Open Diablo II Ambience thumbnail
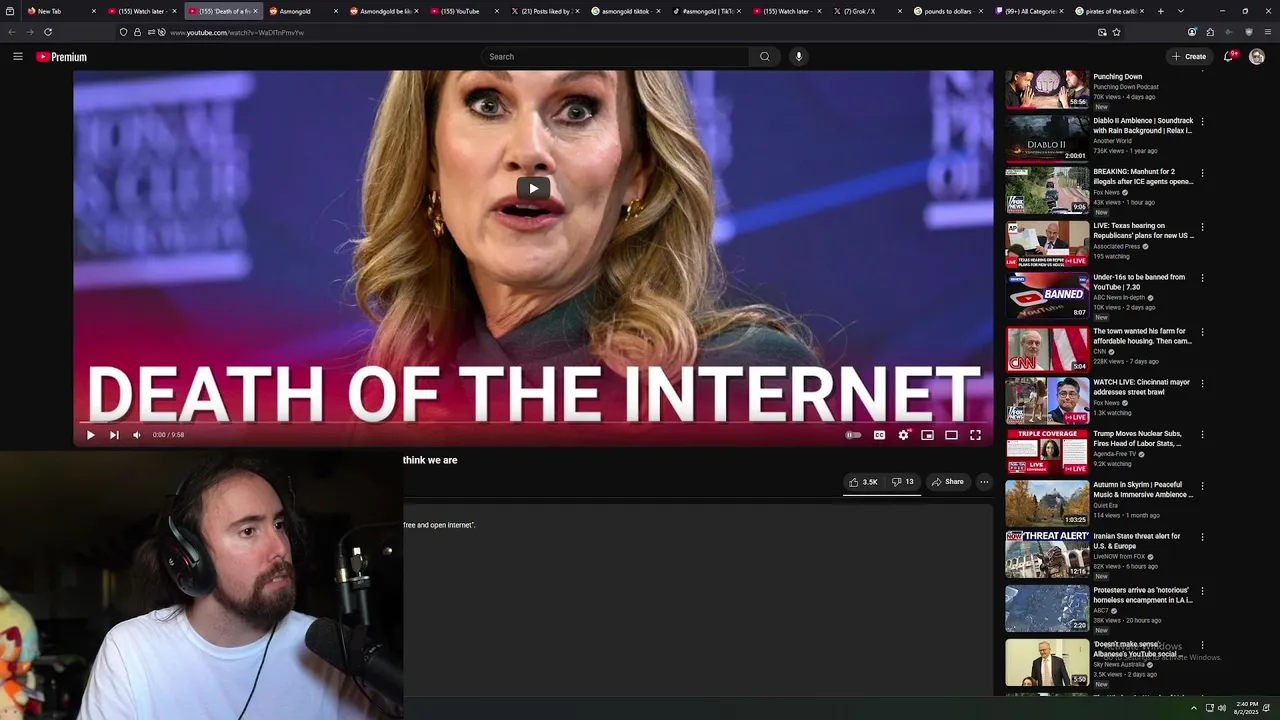The height and width of the screenshot is (720, 1280). [x=1047, y=138]
